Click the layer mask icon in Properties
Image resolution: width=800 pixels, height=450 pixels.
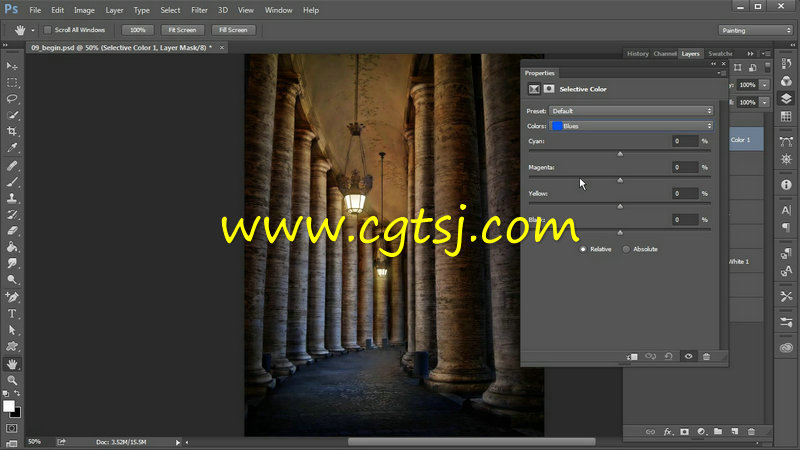click(x=548, y=89)
